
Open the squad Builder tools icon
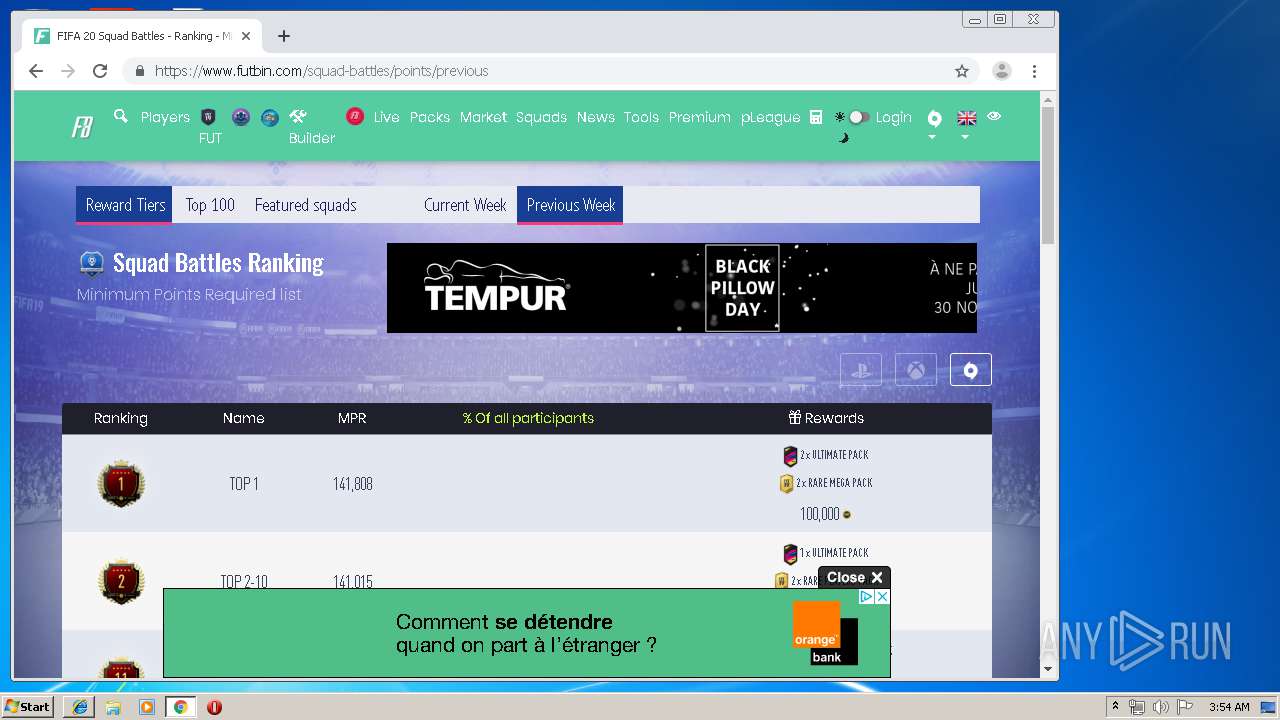click(298, 117)
